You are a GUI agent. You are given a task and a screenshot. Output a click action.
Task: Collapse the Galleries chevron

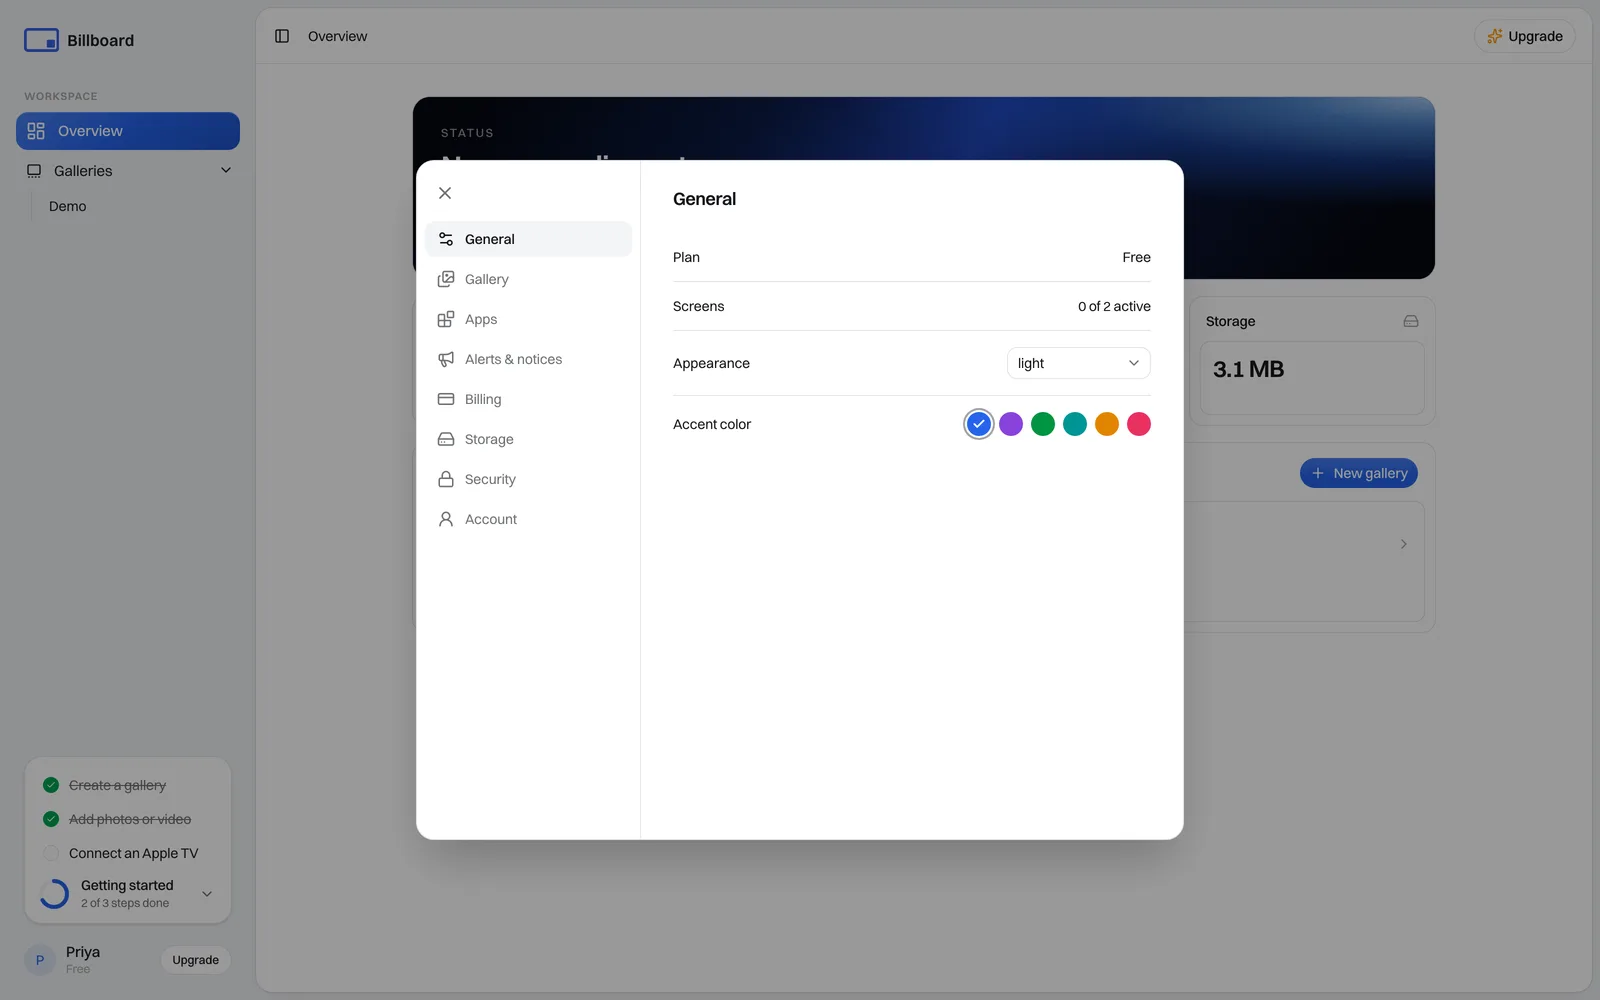(226, 170)
